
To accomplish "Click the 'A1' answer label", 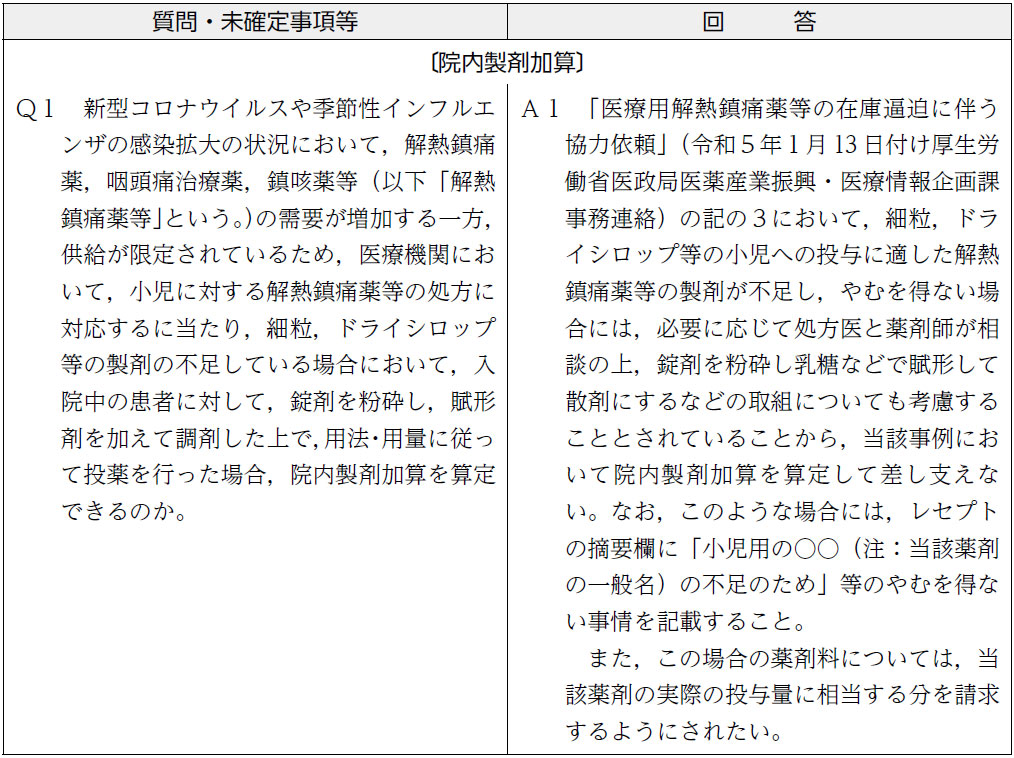I will click(540, 109).
